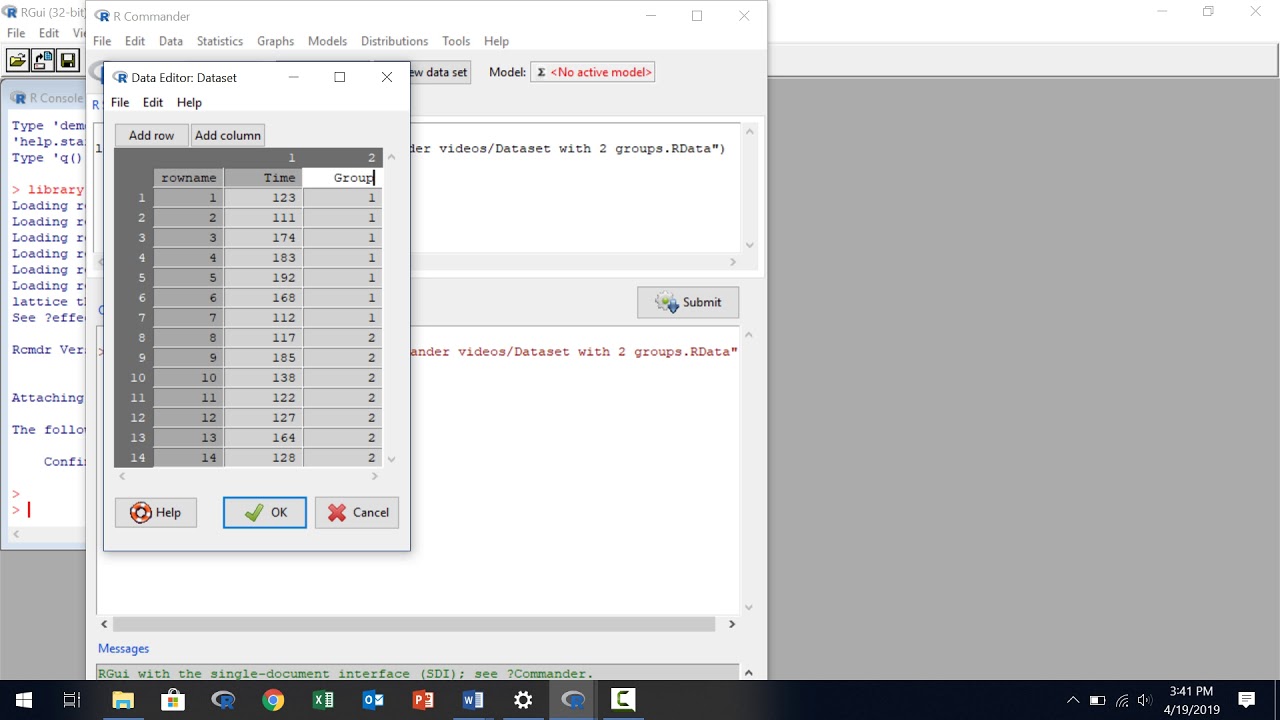This screenshot has height=720, width=1280.
Task: Click the volume icon in the system tray
Action: pyautogui.click(x=1145, y=700)
